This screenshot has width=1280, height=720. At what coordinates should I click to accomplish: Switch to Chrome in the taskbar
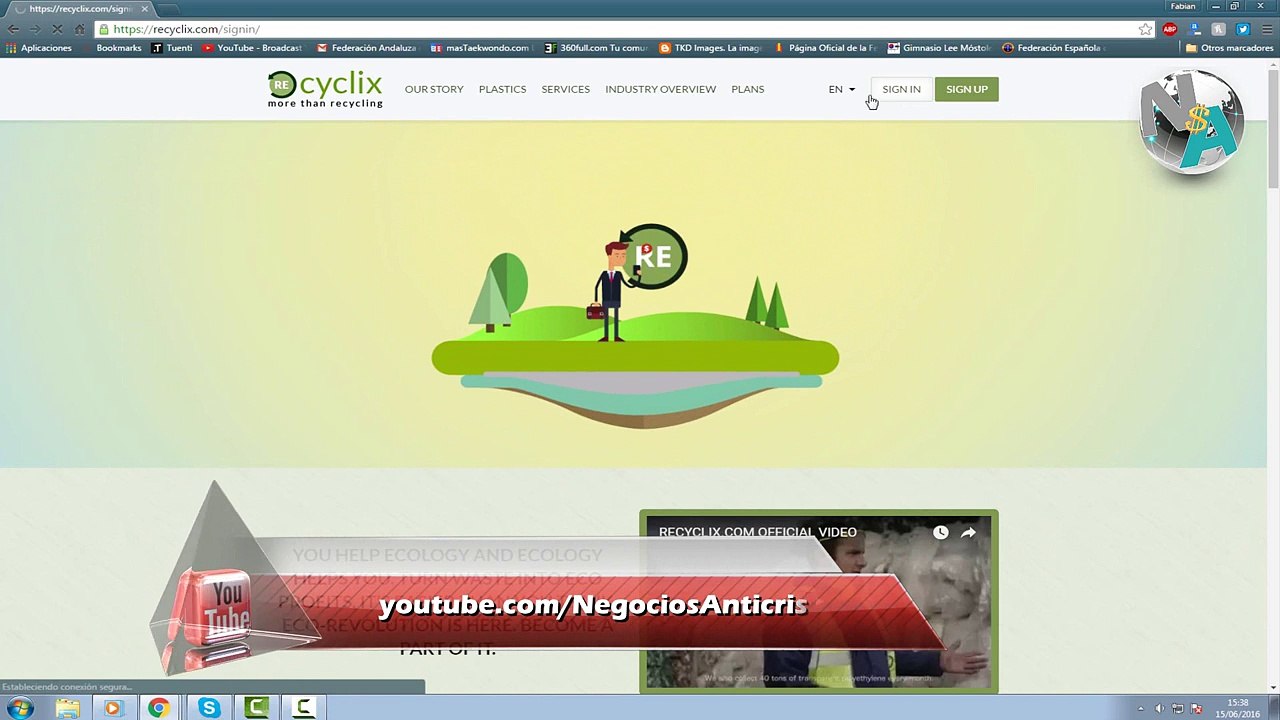(x=159, y=708)
